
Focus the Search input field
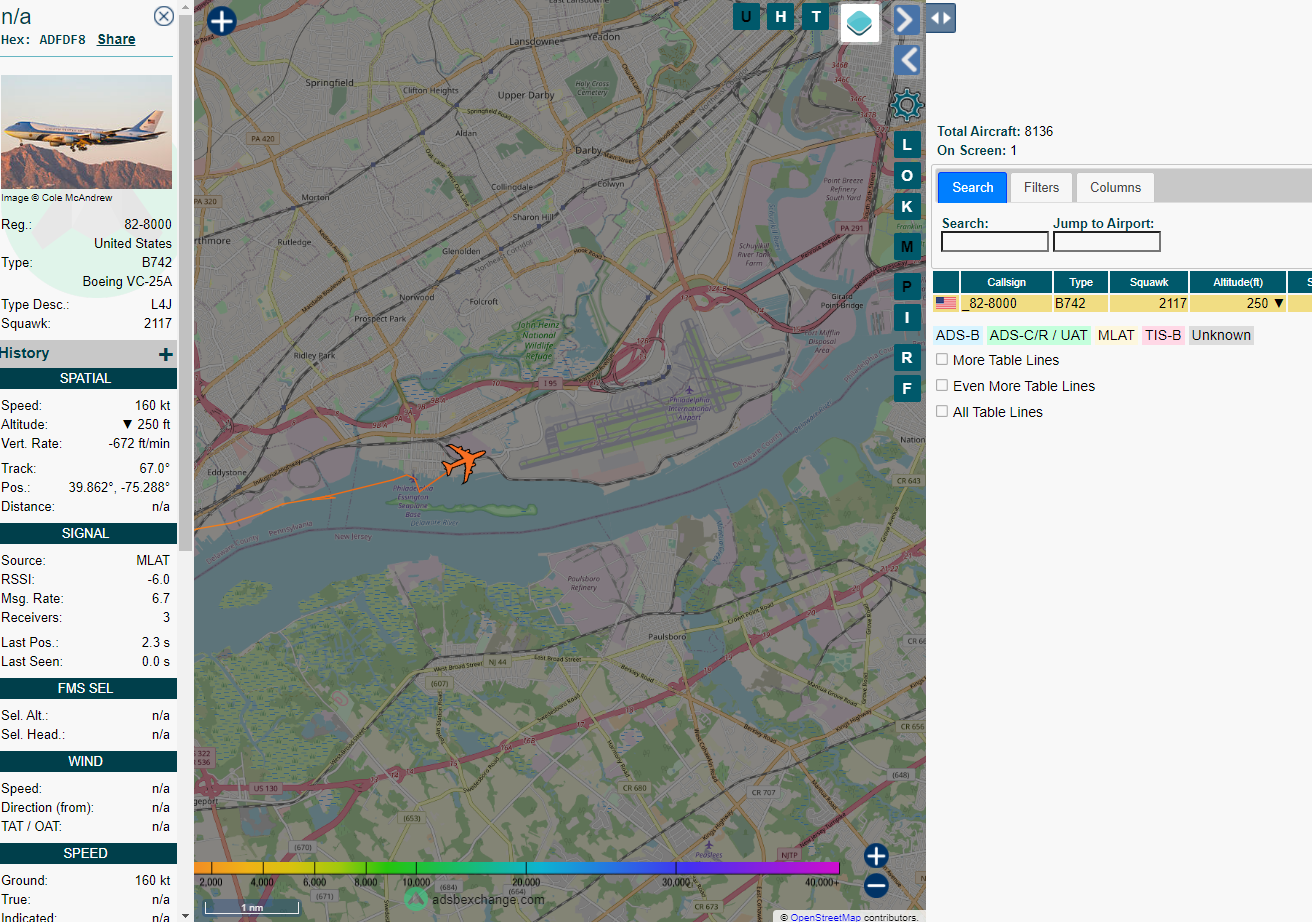click(995, 242)
